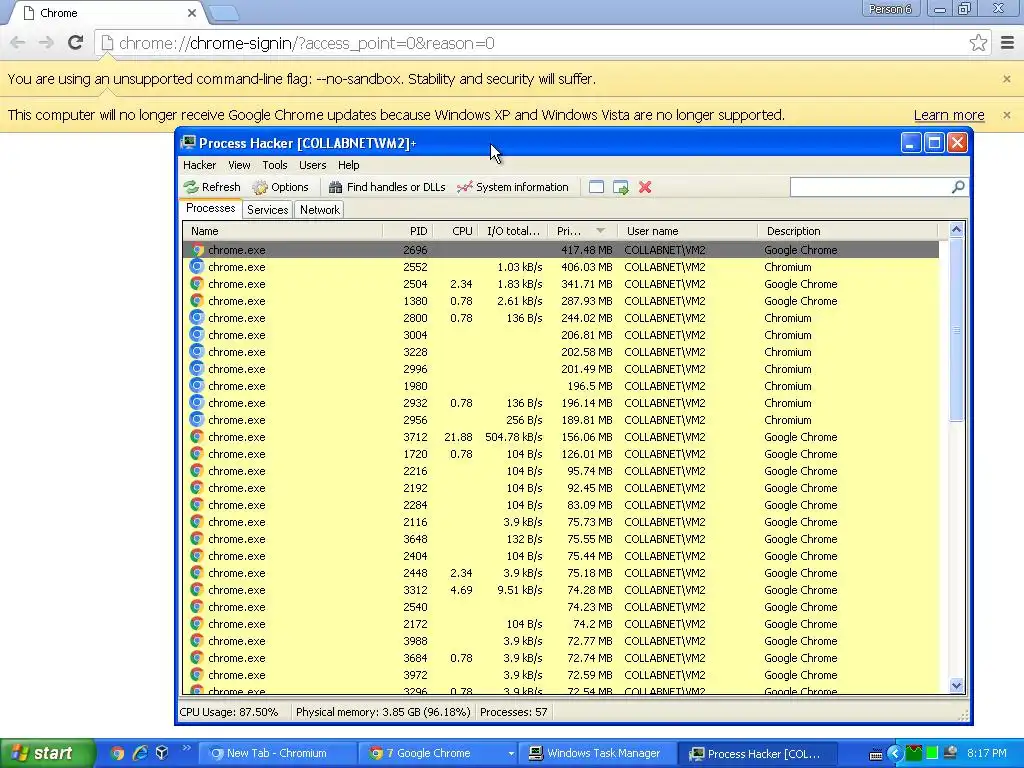Click the 21.88 CPU value cell
This screenshot has height=768, width=1024.
pyautogui.click(x=458, y=437)
